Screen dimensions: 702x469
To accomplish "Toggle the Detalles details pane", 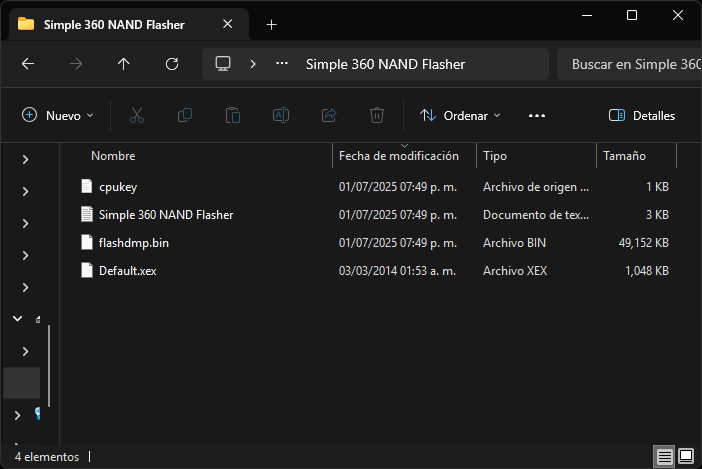I will pyautogui.click(x=642, y=115).
